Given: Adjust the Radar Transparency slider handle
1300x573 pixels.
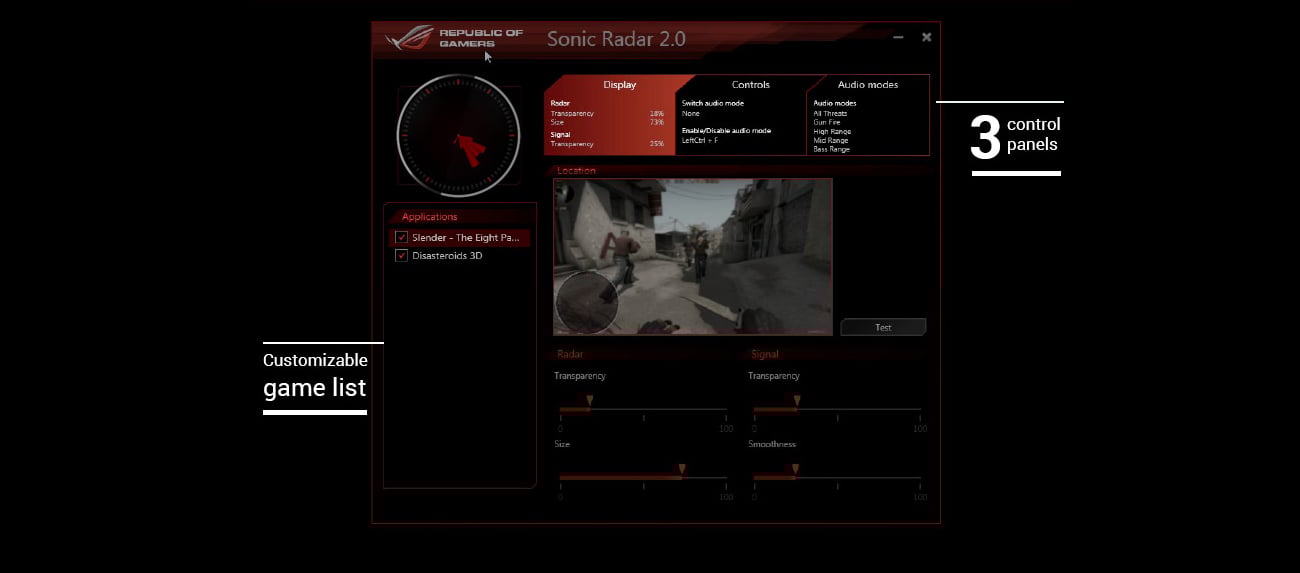Looking at the screenshot, I should [x=589, y=400].
